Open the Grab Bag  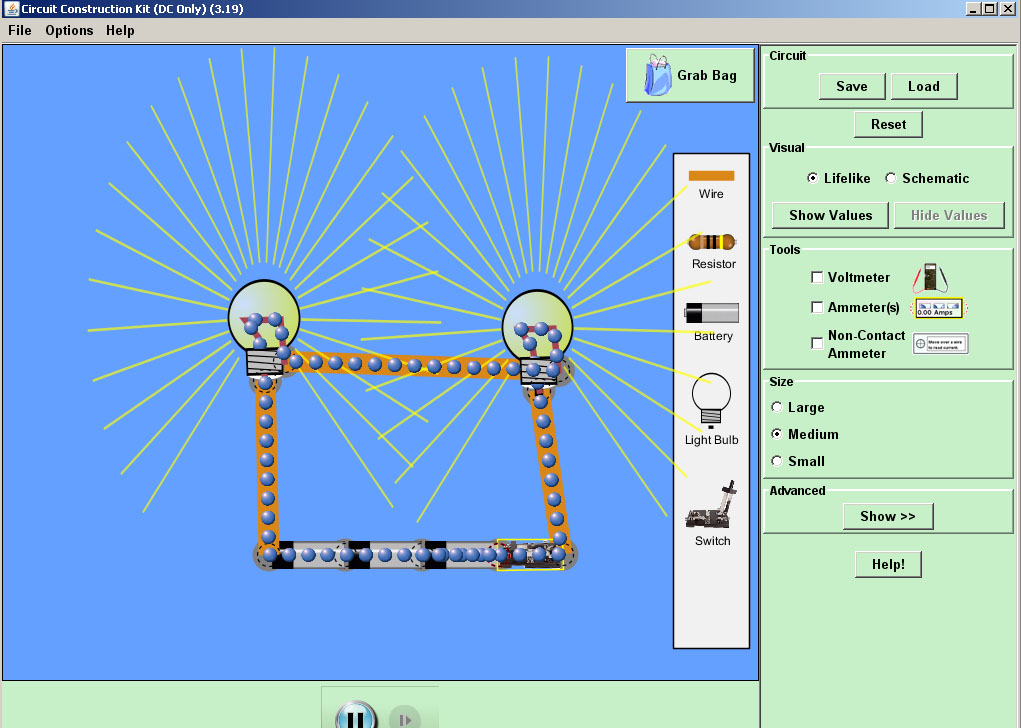tap(689, 74)
